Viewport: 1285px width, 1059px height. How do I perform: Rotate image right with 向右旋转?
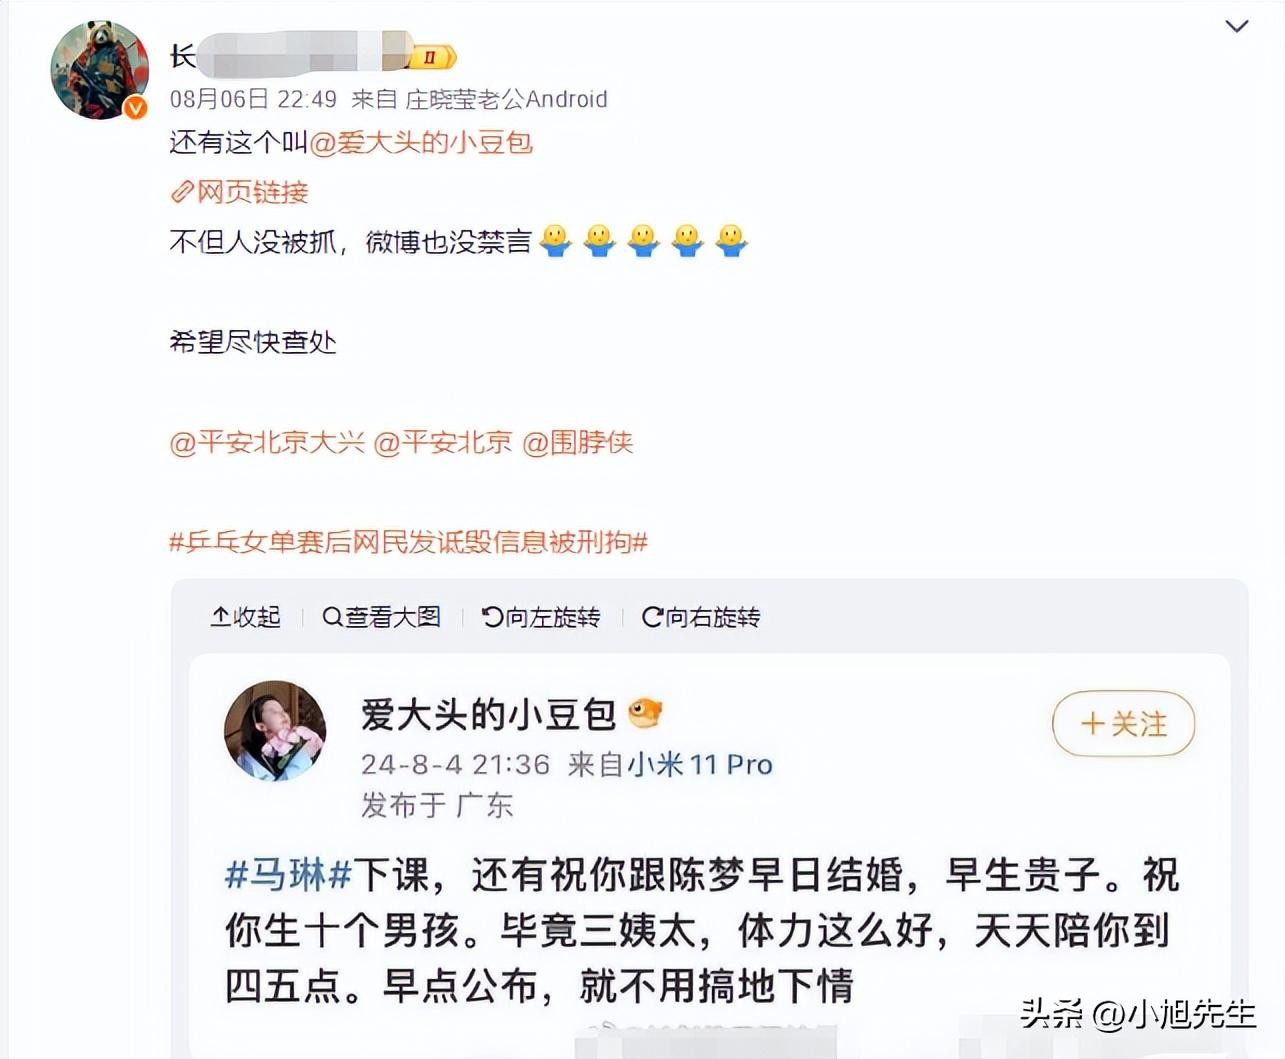[x=701, y=617]
